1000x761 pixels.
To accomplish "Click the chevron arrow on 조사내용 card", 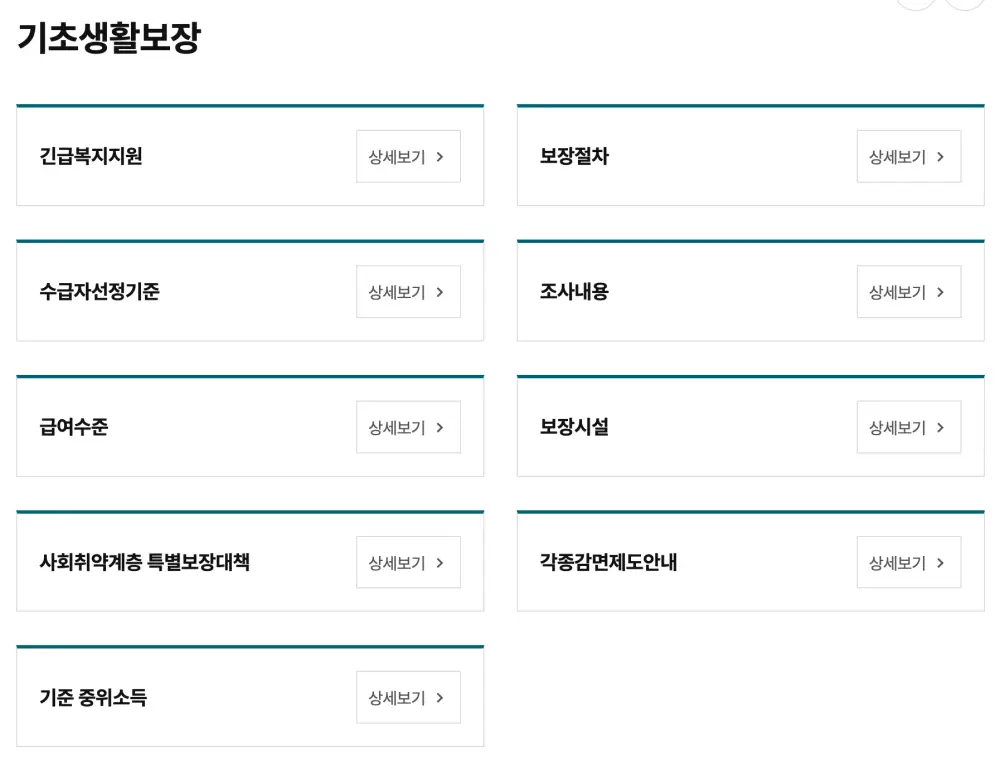I will [941, 292].
